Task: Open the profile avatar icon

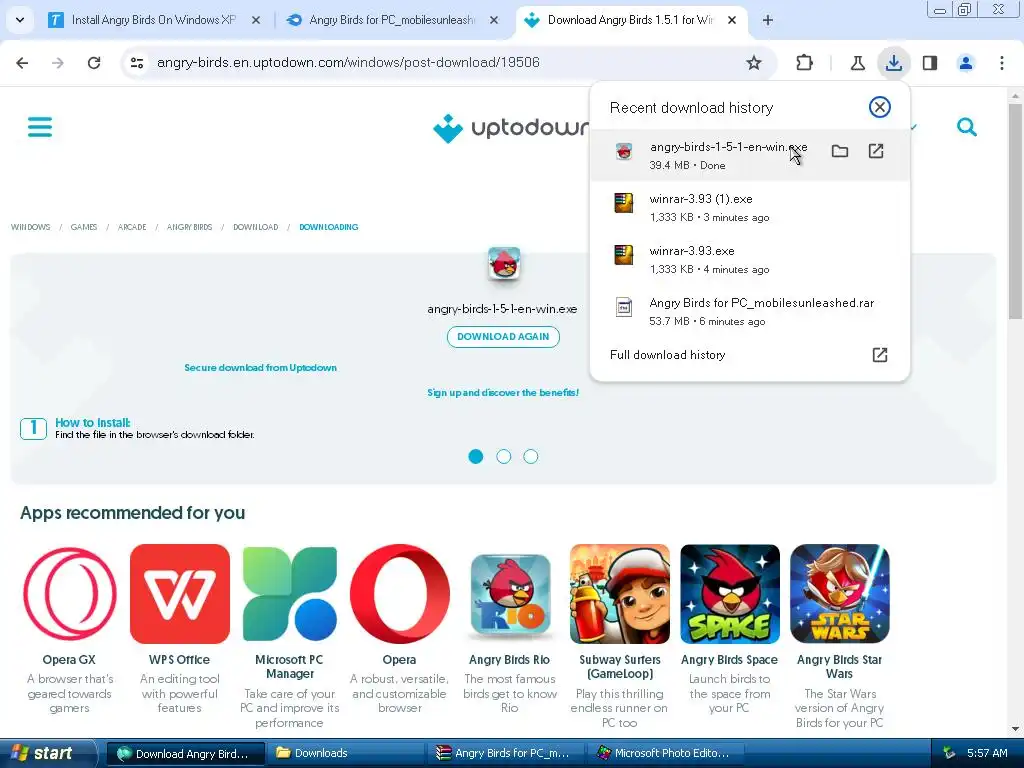Action: pos(966,63)
